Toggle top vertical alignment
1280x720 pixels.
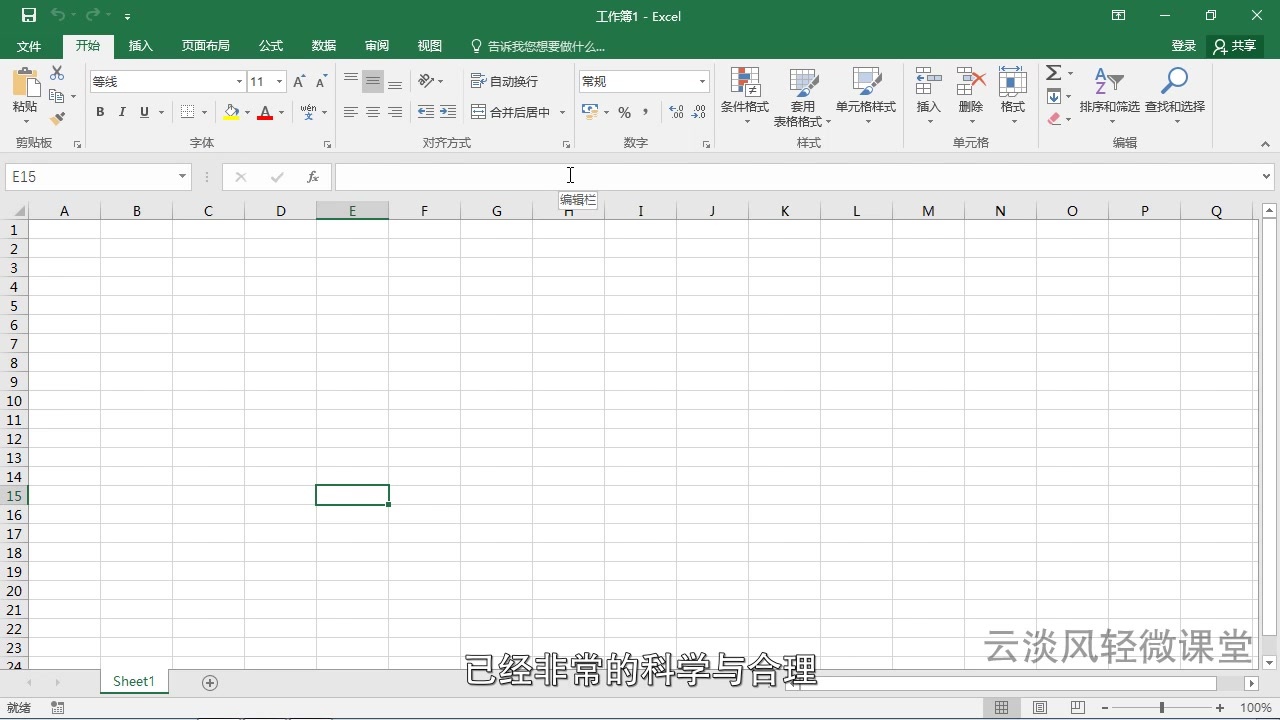click(x=351, y=82)
